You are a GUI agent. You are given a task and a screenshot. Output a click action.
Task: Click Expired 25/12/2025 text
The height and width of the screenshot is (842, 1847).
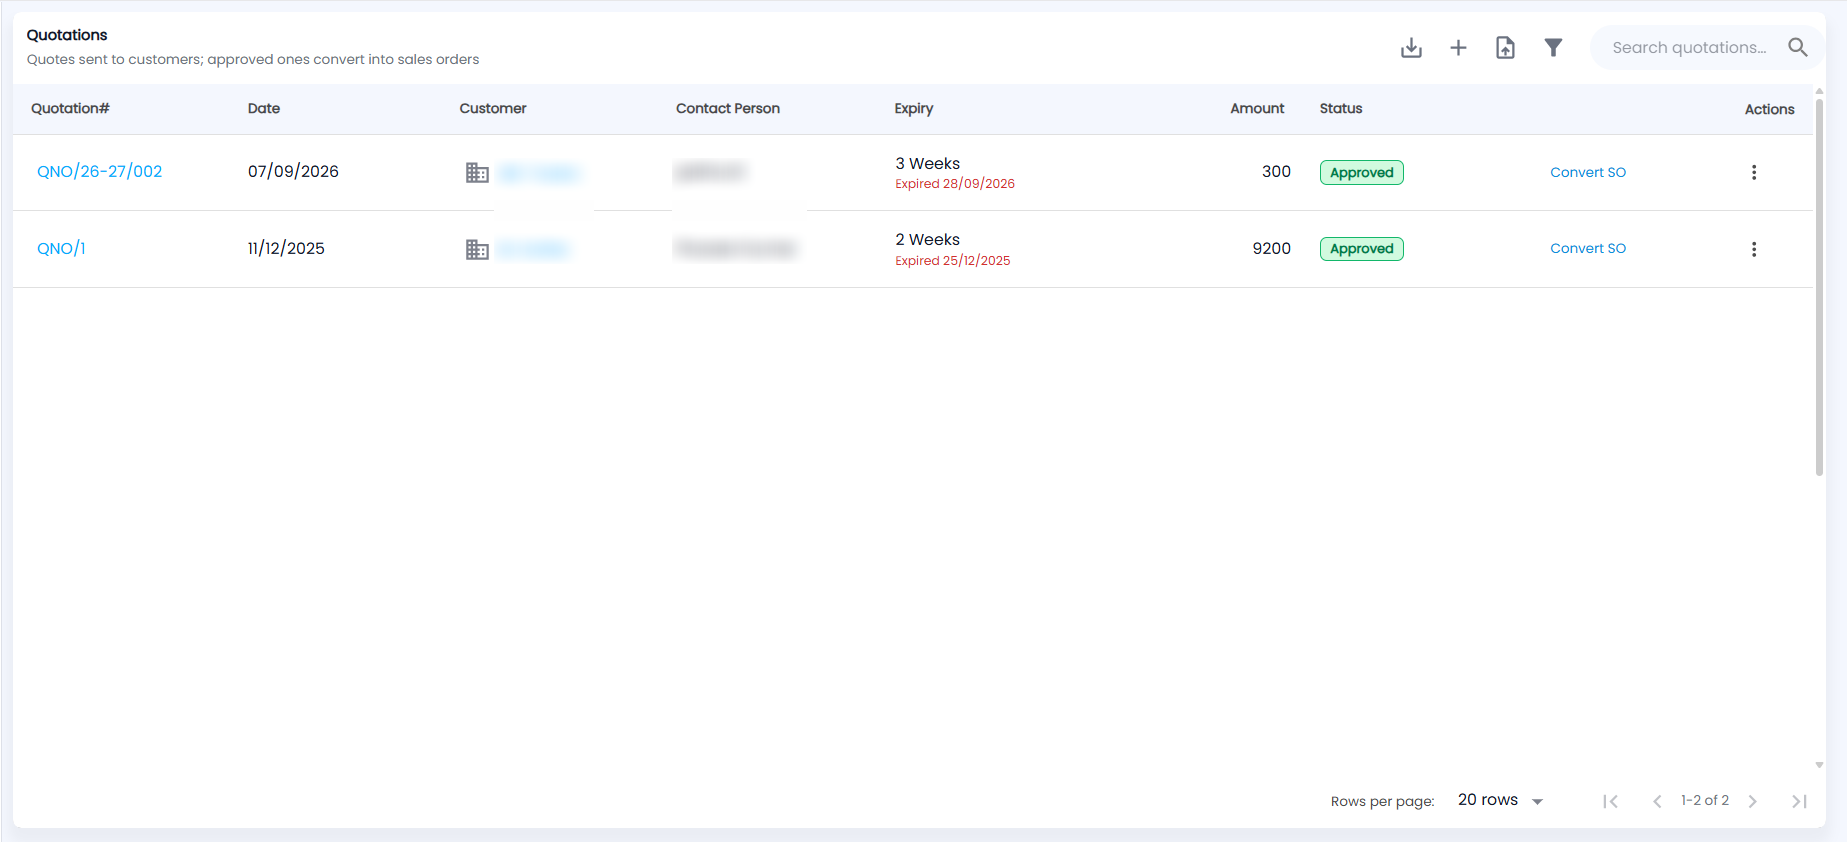(x=953, y=261)
